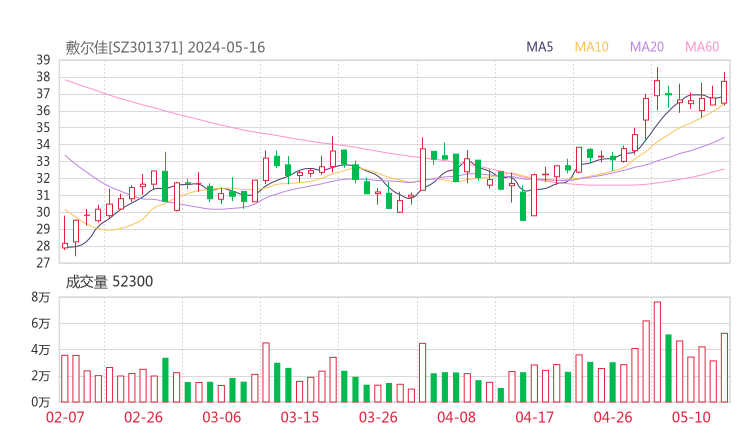
Task: Click the 2万 volume axis label
Action: point(41,376)
